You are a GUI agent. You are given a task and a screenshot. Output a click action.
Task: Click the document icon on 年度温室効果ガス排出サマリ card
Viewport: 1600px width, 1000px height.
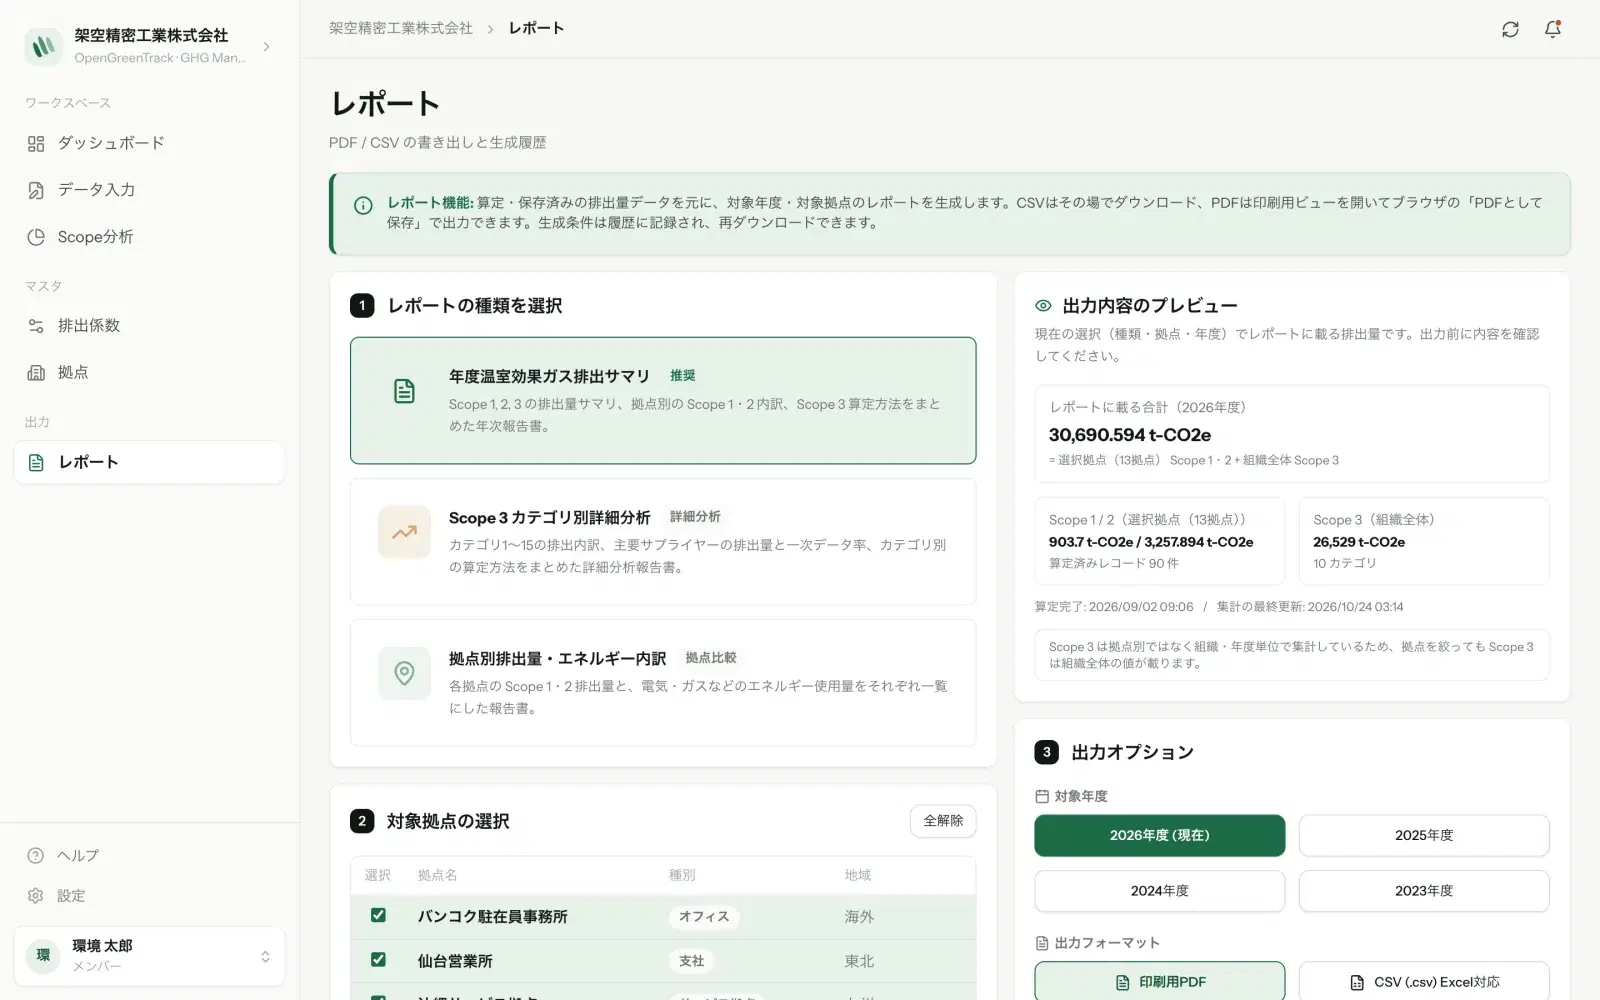click(x=404, y=391)
